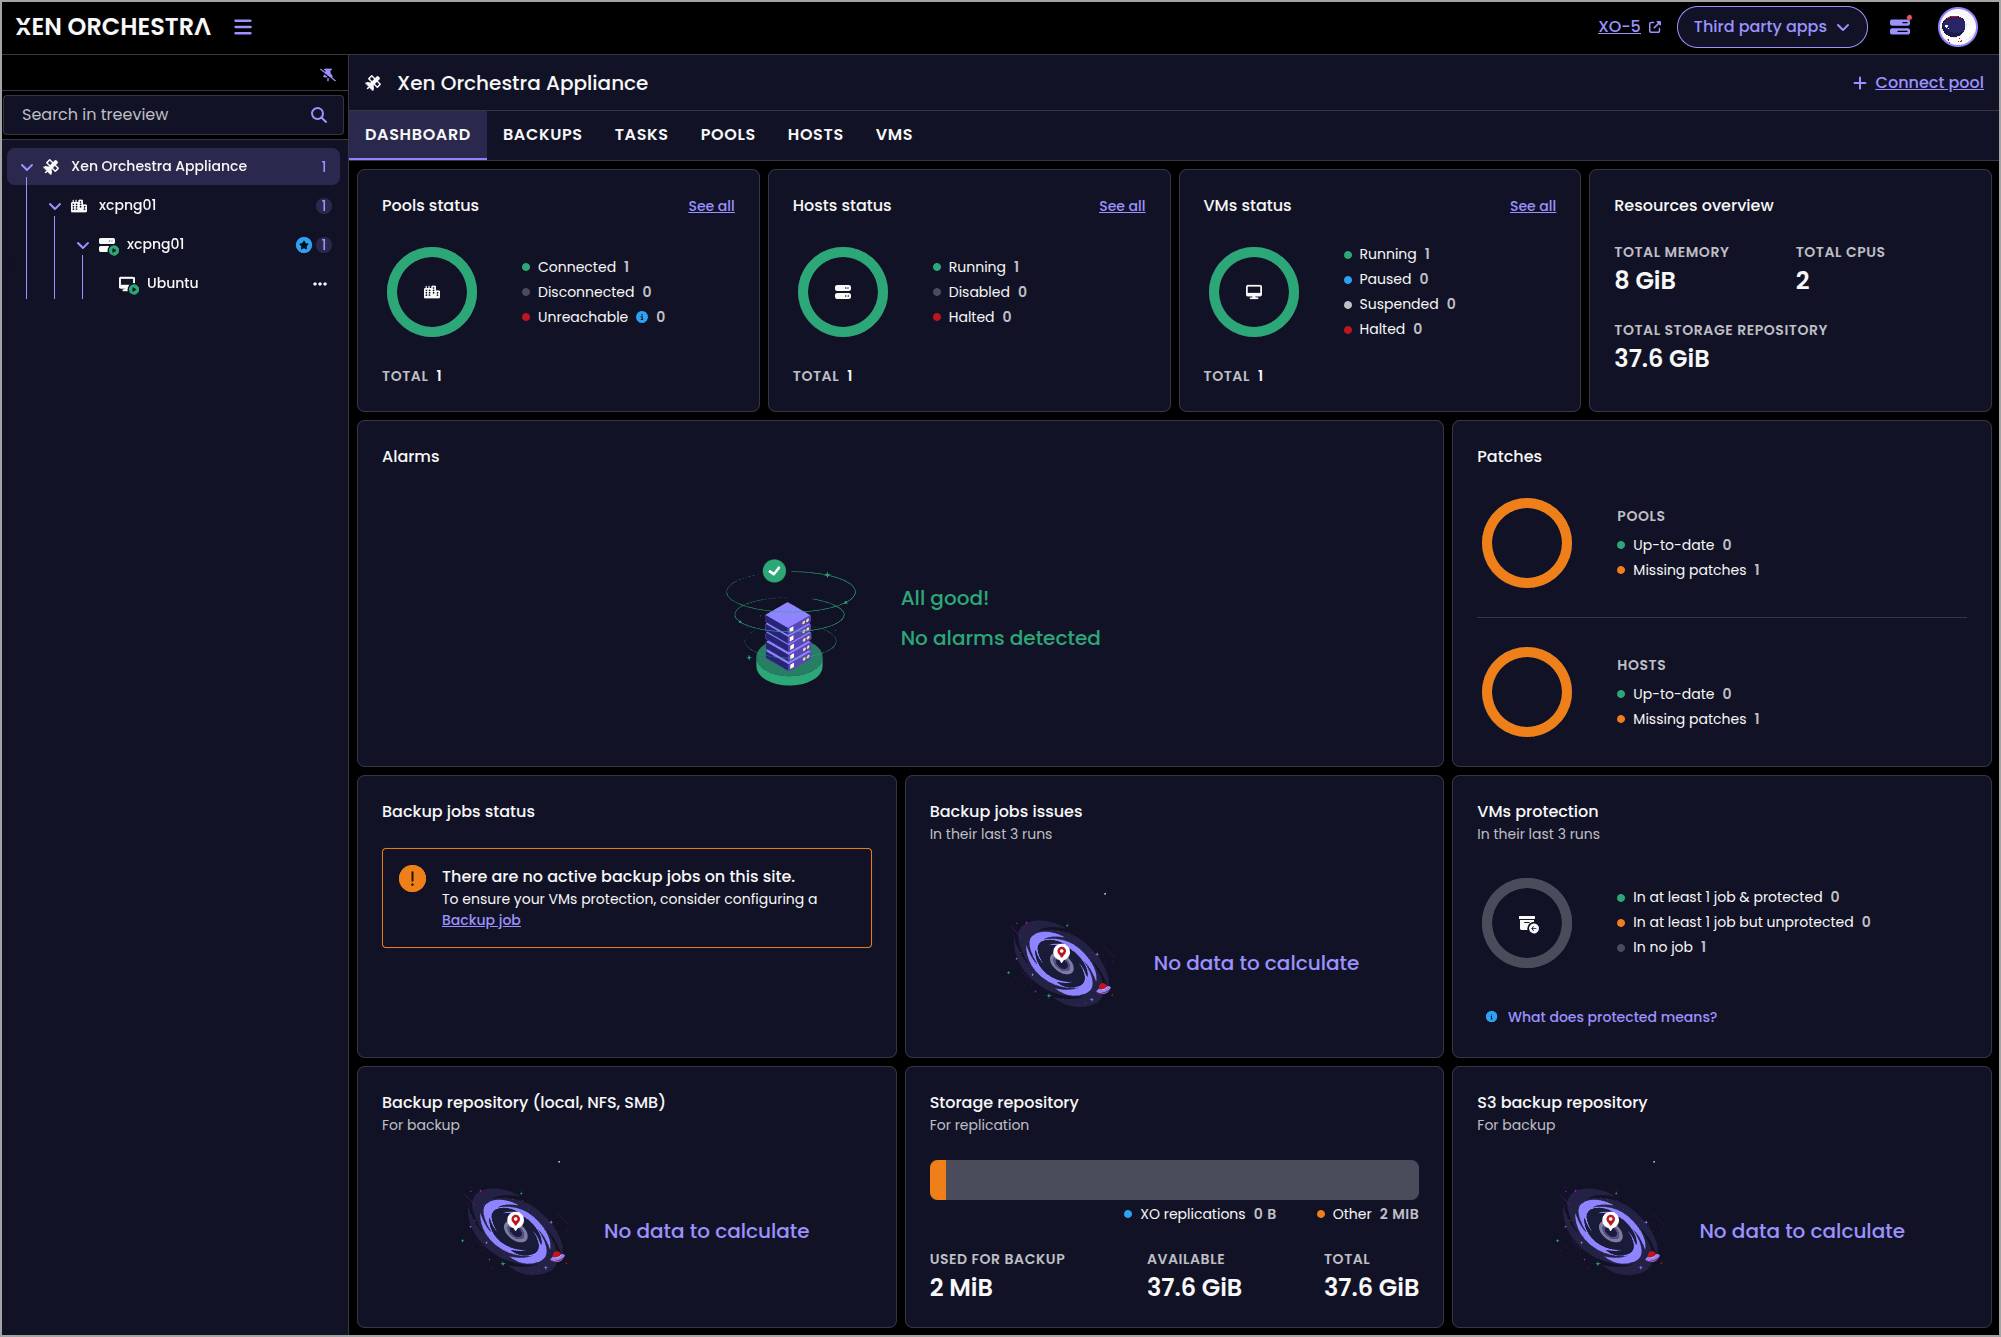
Task: Click the storage repository usage bar
Action: coord(1174,1180)
